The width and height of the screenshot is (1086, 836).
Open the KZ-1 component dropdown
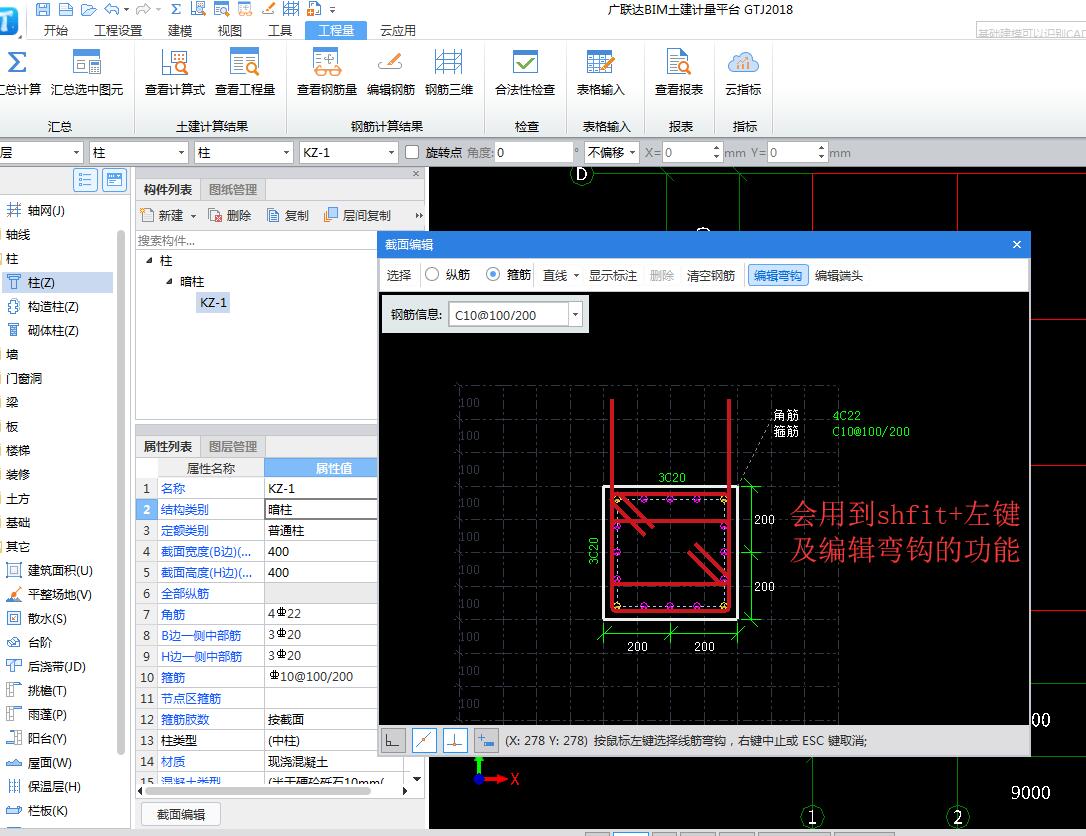391,152
